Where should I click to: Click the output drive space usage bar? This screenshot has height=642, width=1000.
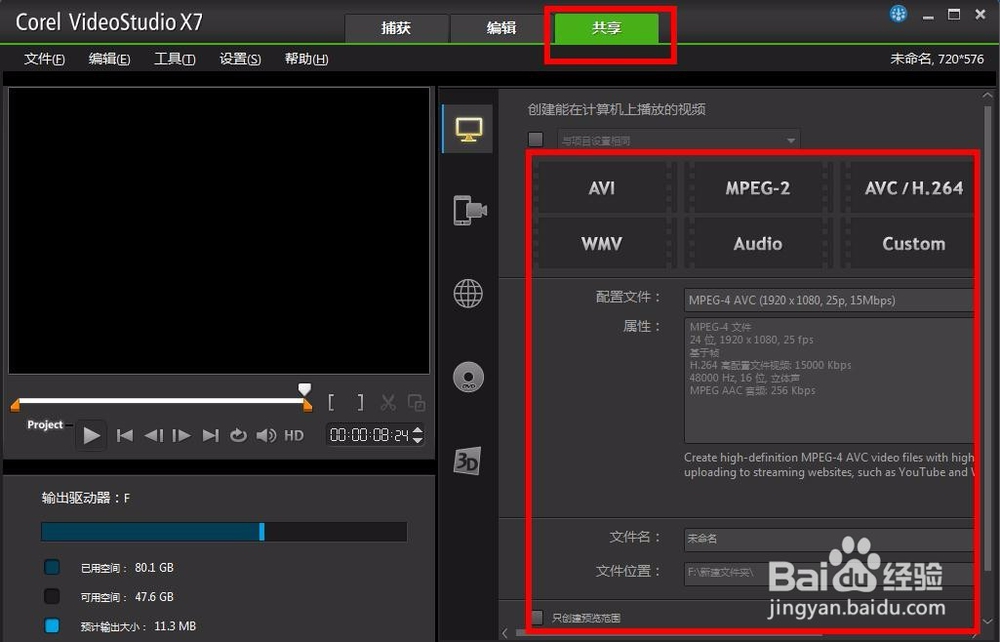[x=224, y=532]
